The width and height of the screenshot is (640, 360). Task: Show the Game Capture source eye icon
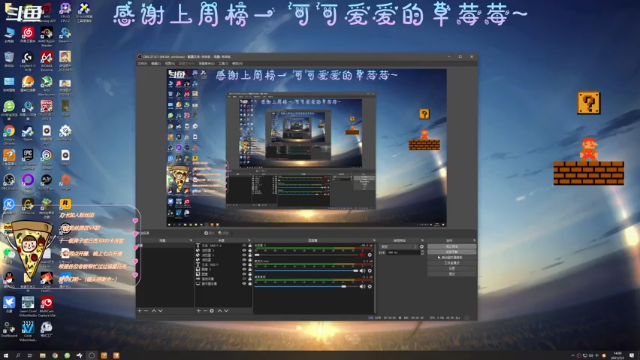point(244,279)
